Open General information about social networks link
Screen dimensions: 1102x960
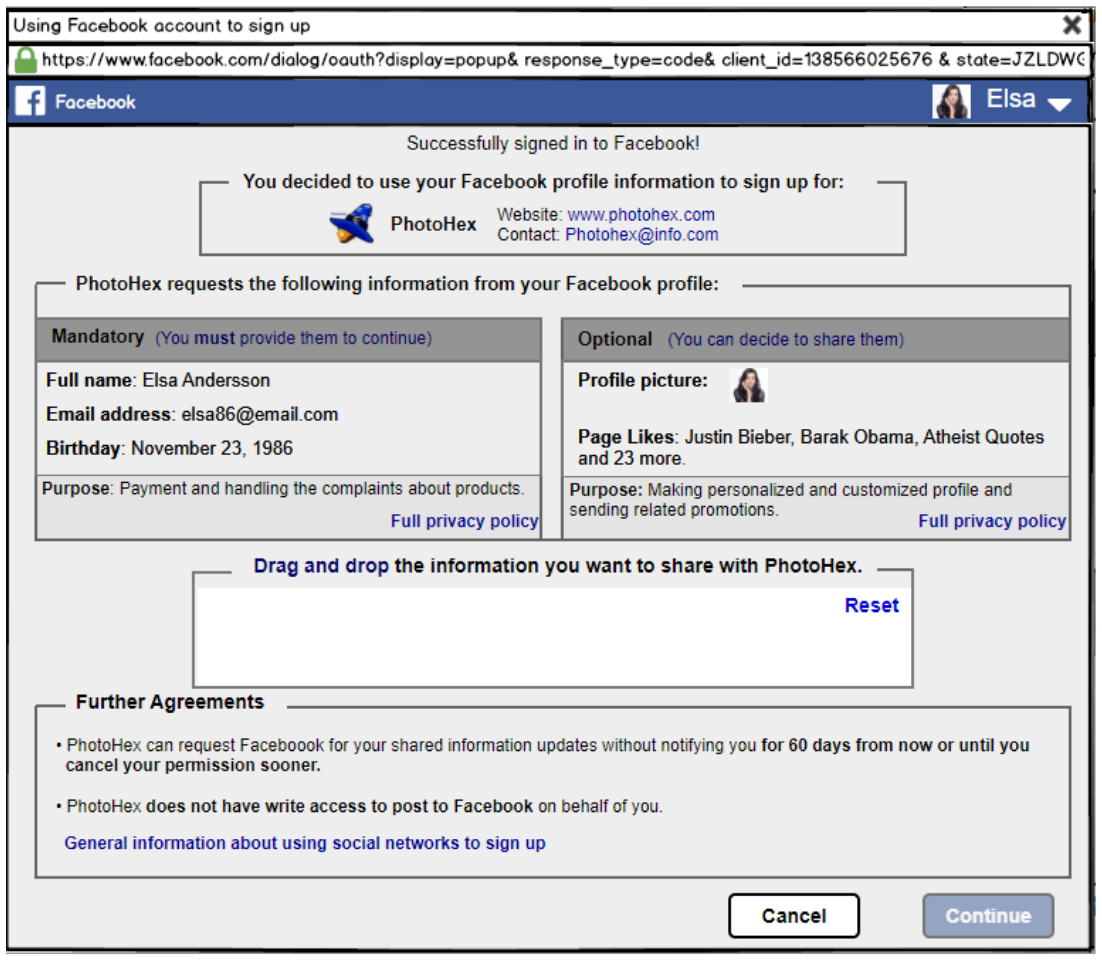(x=305, y=843)
